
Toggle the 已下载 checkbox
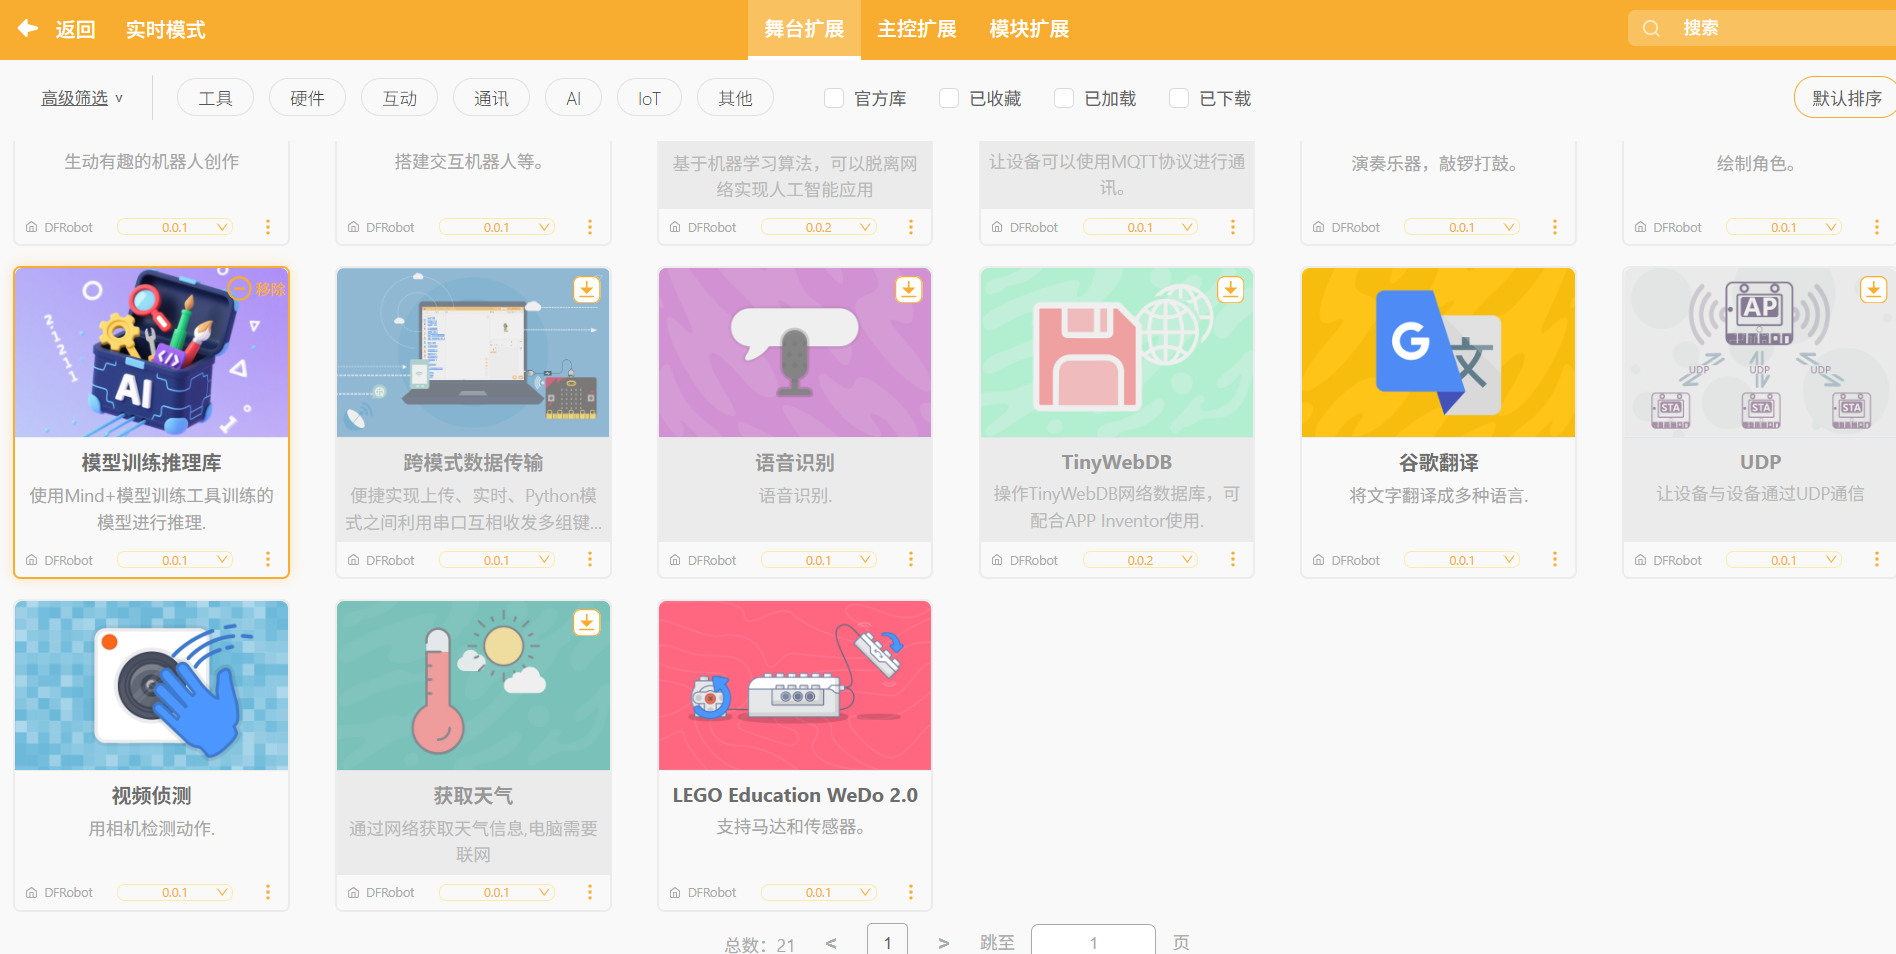pos(1179,98)
